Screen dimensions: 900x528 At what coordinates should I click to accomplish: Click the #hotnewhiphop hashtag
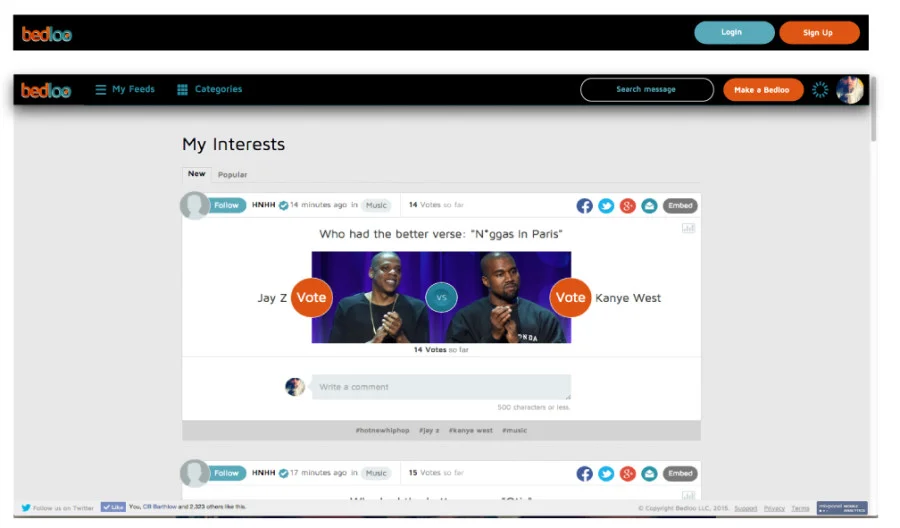pos(382,430)
